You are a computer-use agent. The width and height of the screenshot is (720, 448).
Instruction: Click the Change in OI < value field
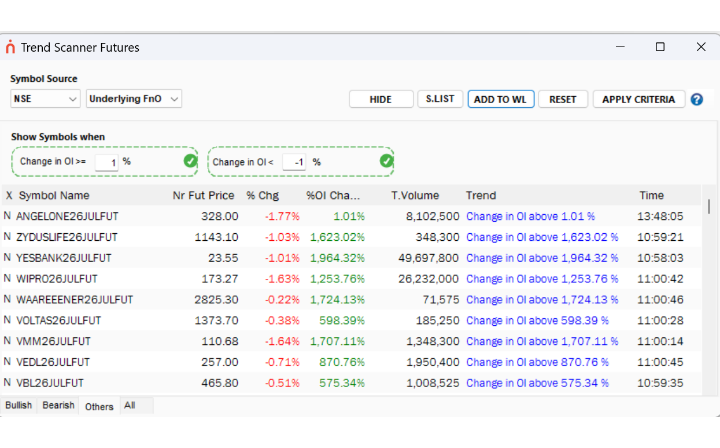294,162
